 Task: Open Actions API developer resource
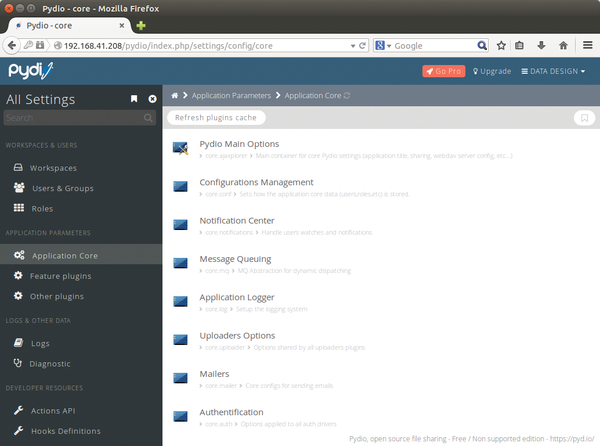(53, 410)
